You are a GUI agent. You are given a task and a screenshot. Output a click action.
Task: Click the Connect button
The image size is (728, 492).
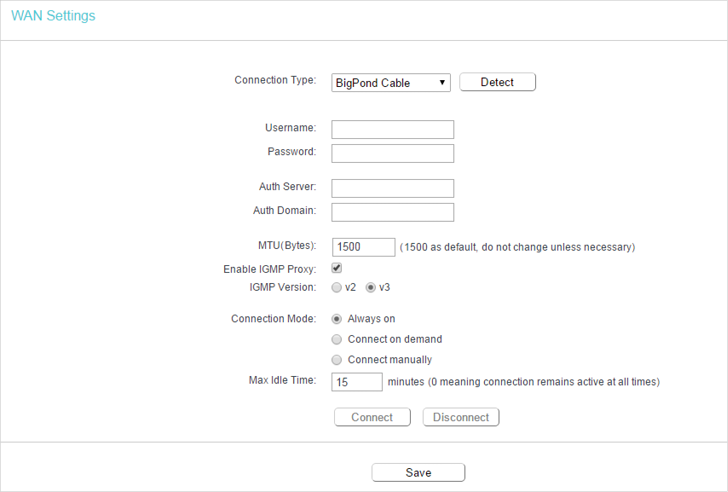coord(372,417)
